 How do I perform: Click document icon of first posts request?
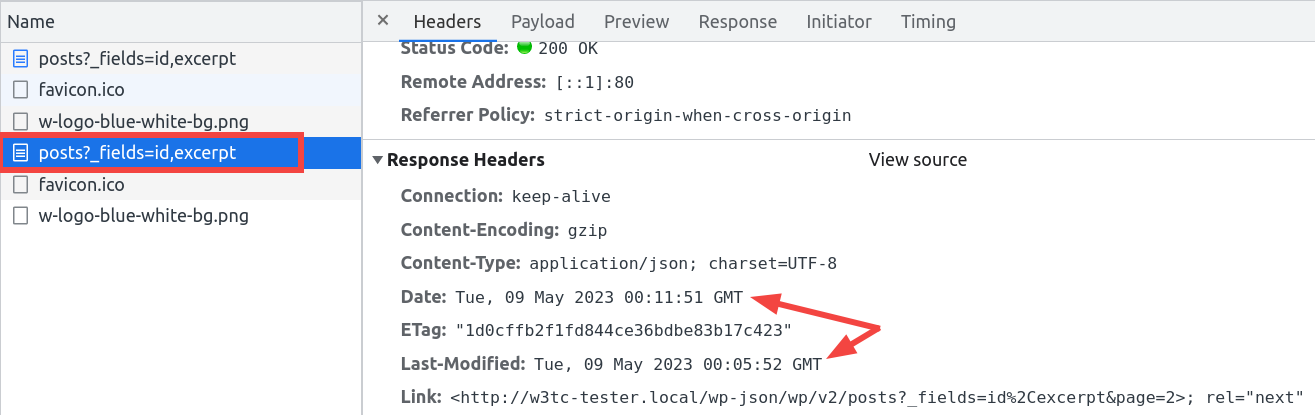[21, 59]
